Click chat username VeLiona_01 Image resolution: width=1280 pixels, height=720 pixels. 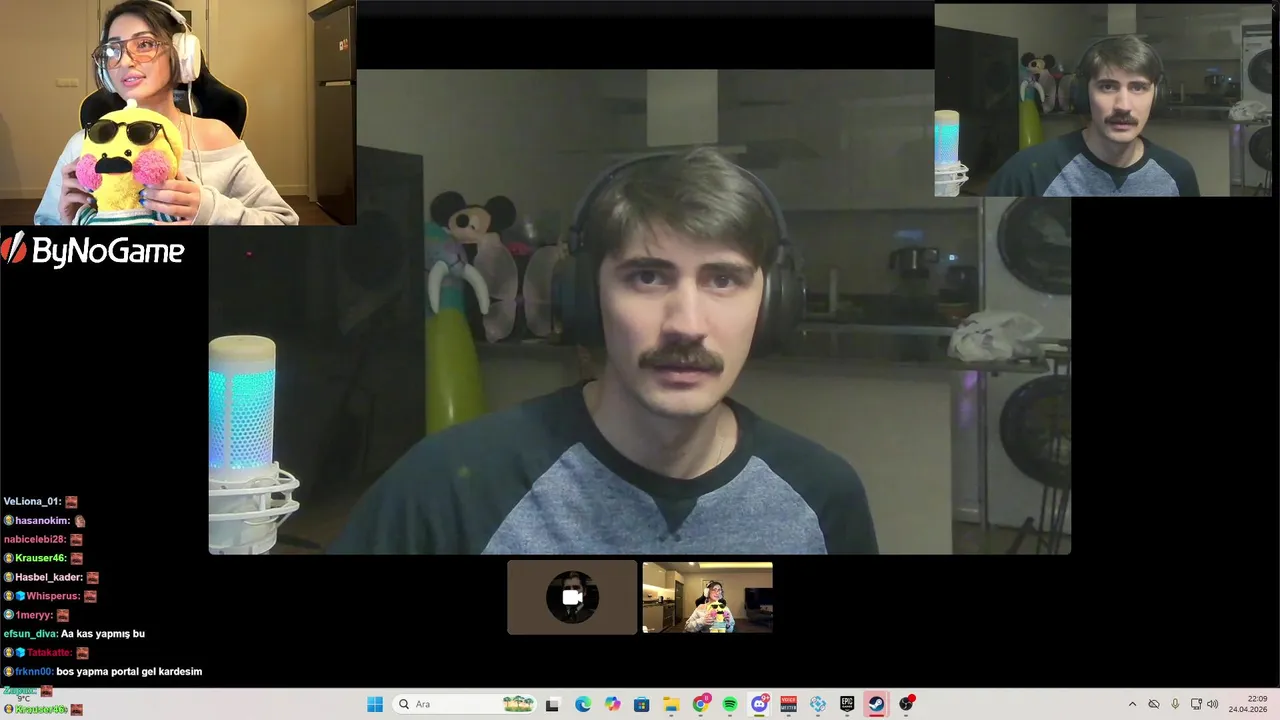31,502
